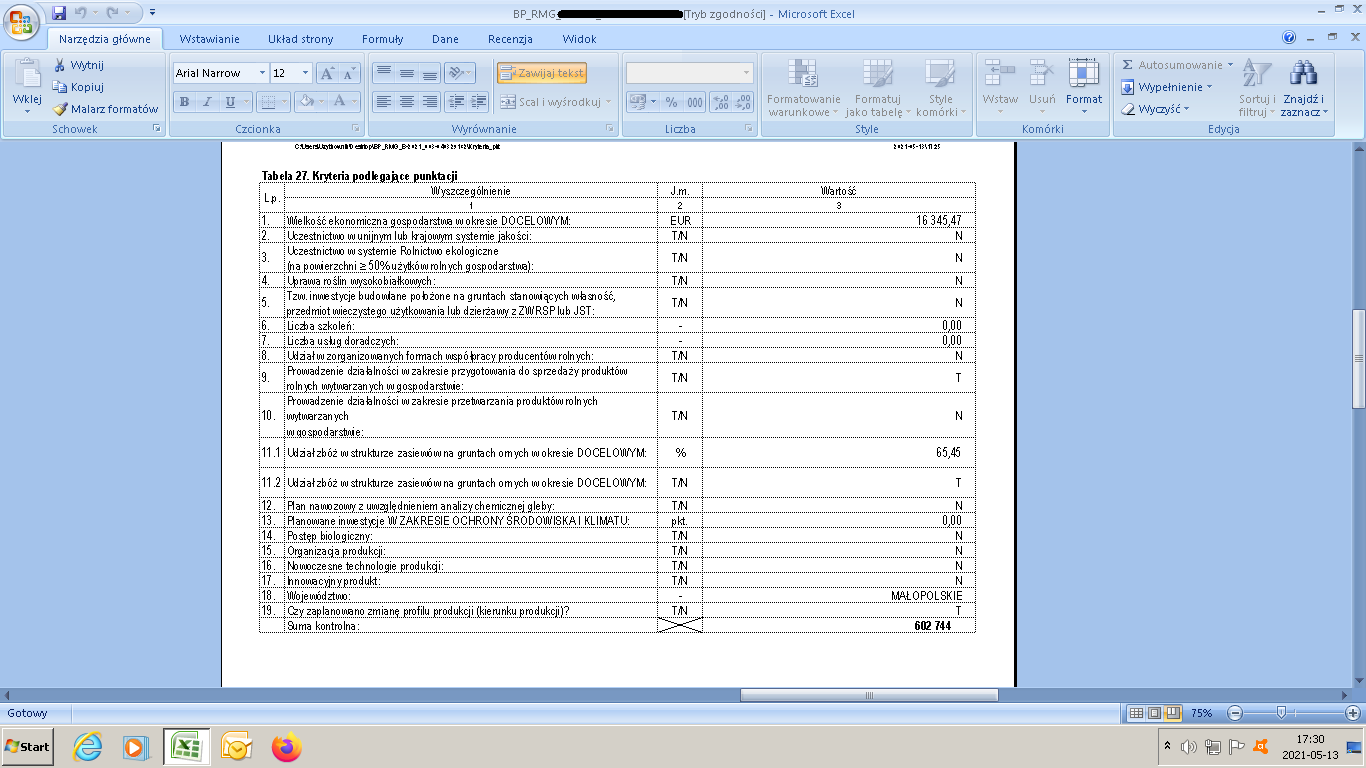Open the Arial Narrow font dropdown

point(262,74)
